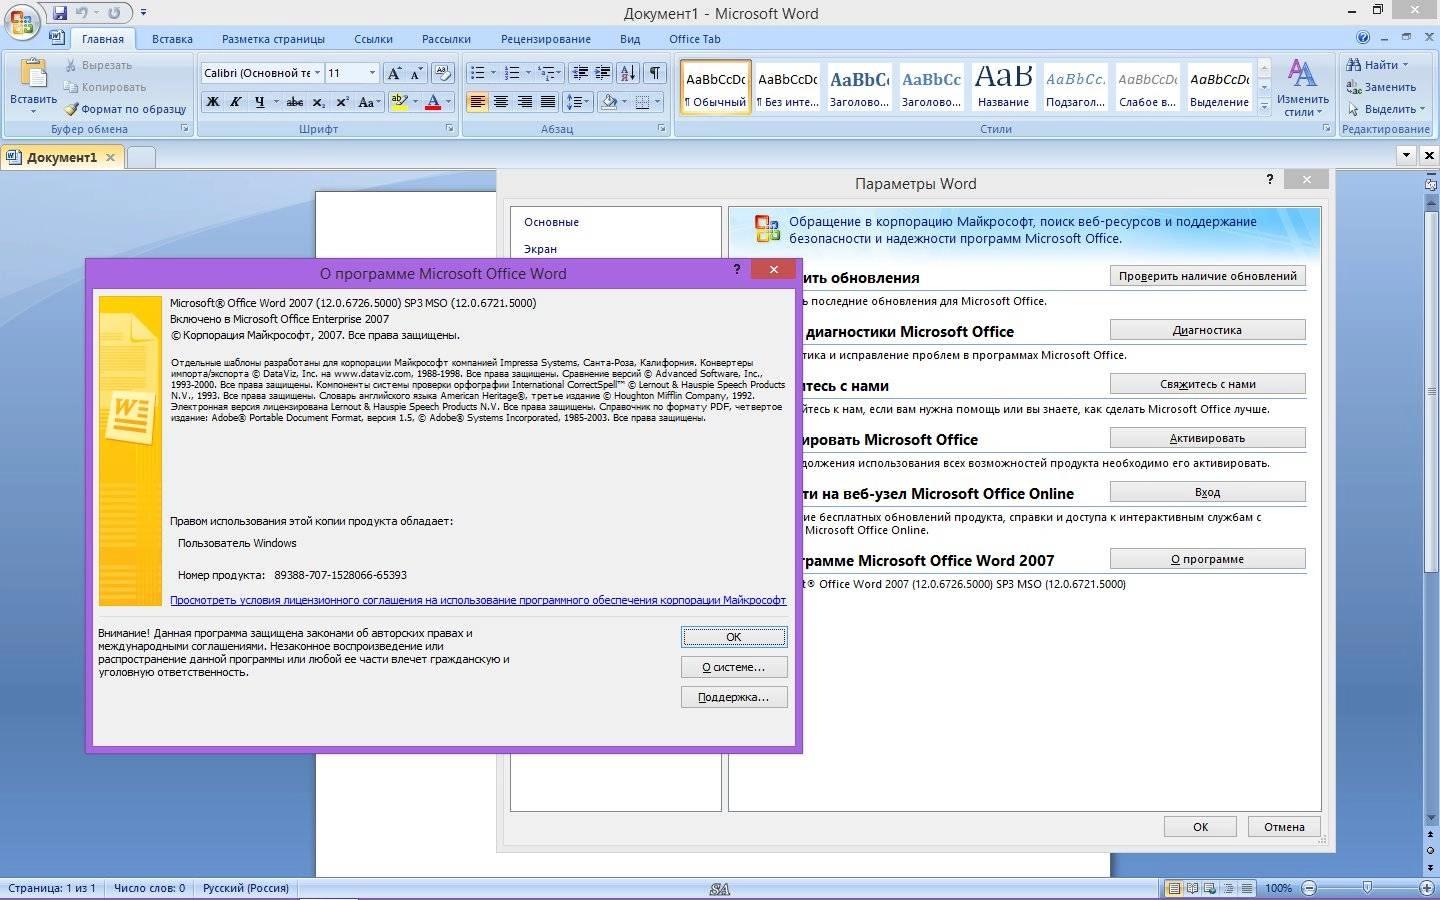
Task: Select Основные category in Word Options
Action: pos(551,222)
